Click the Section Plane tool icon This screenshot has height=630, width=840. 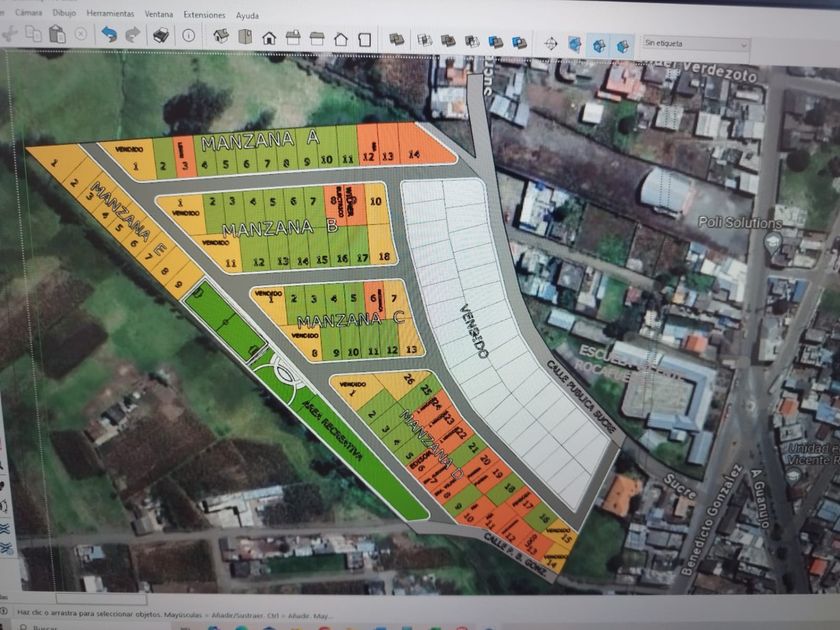pos(574,44)
